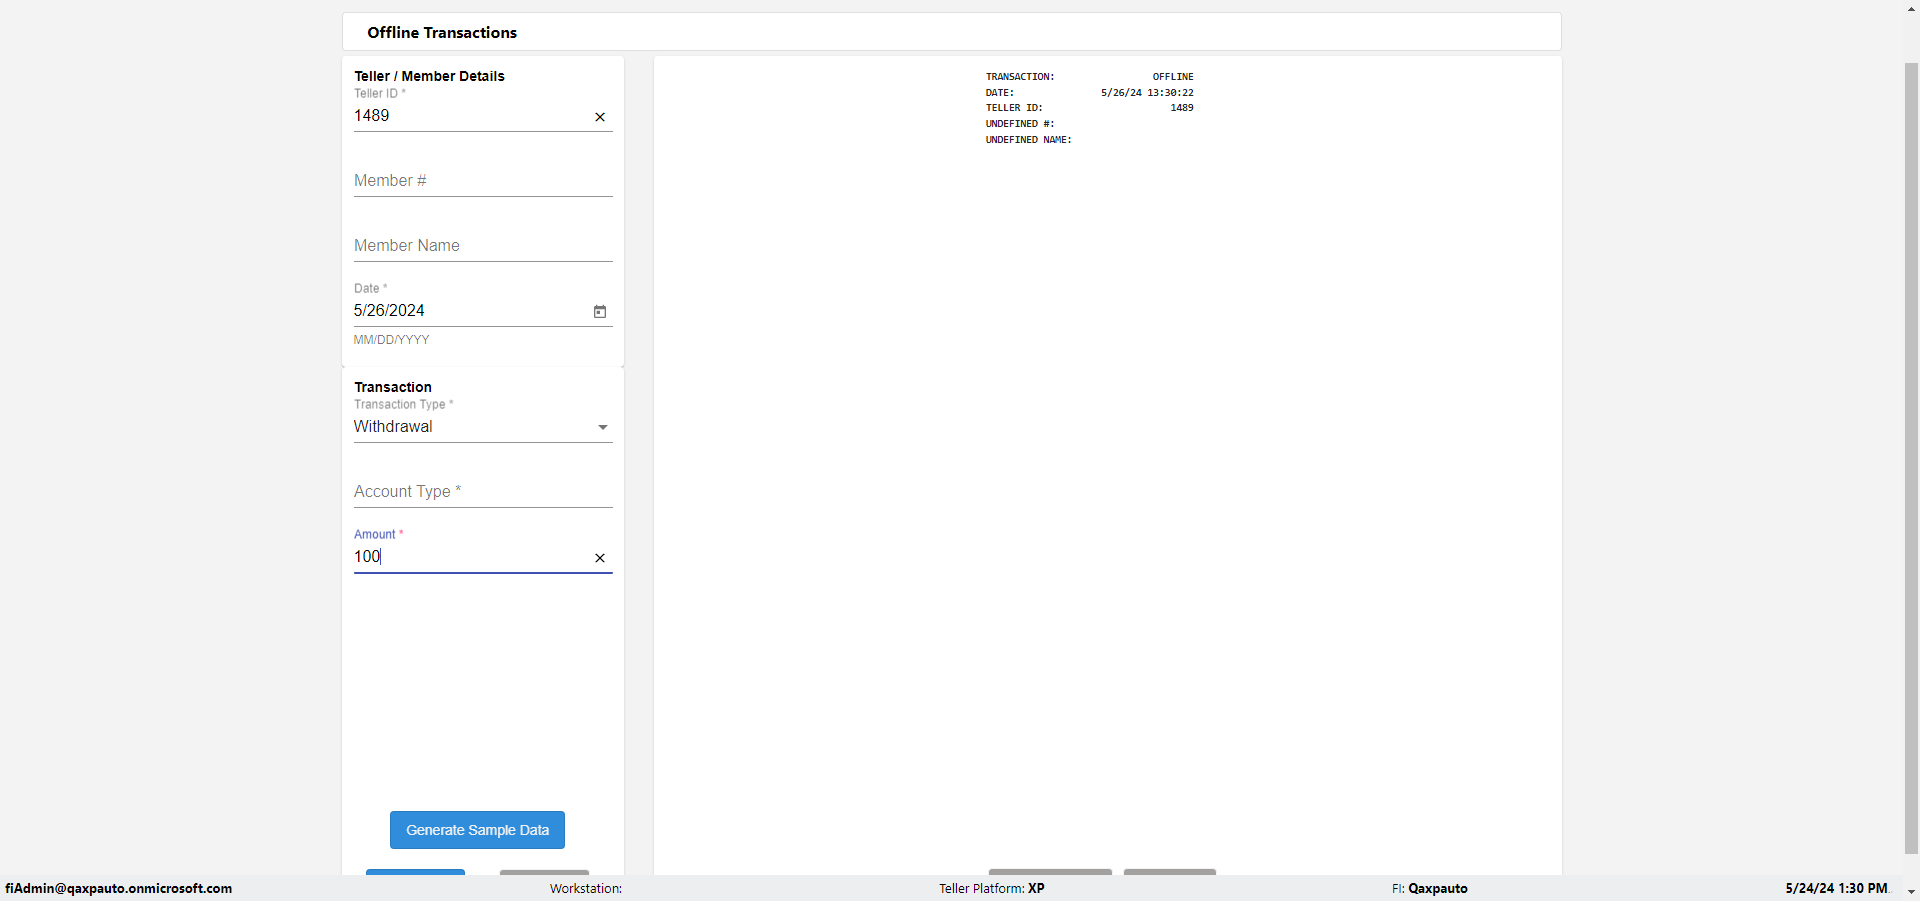Click the Withdrawal transaction type value
Image resolution: width=1920 pixels, height=901 pixels.
pos(393,426)
